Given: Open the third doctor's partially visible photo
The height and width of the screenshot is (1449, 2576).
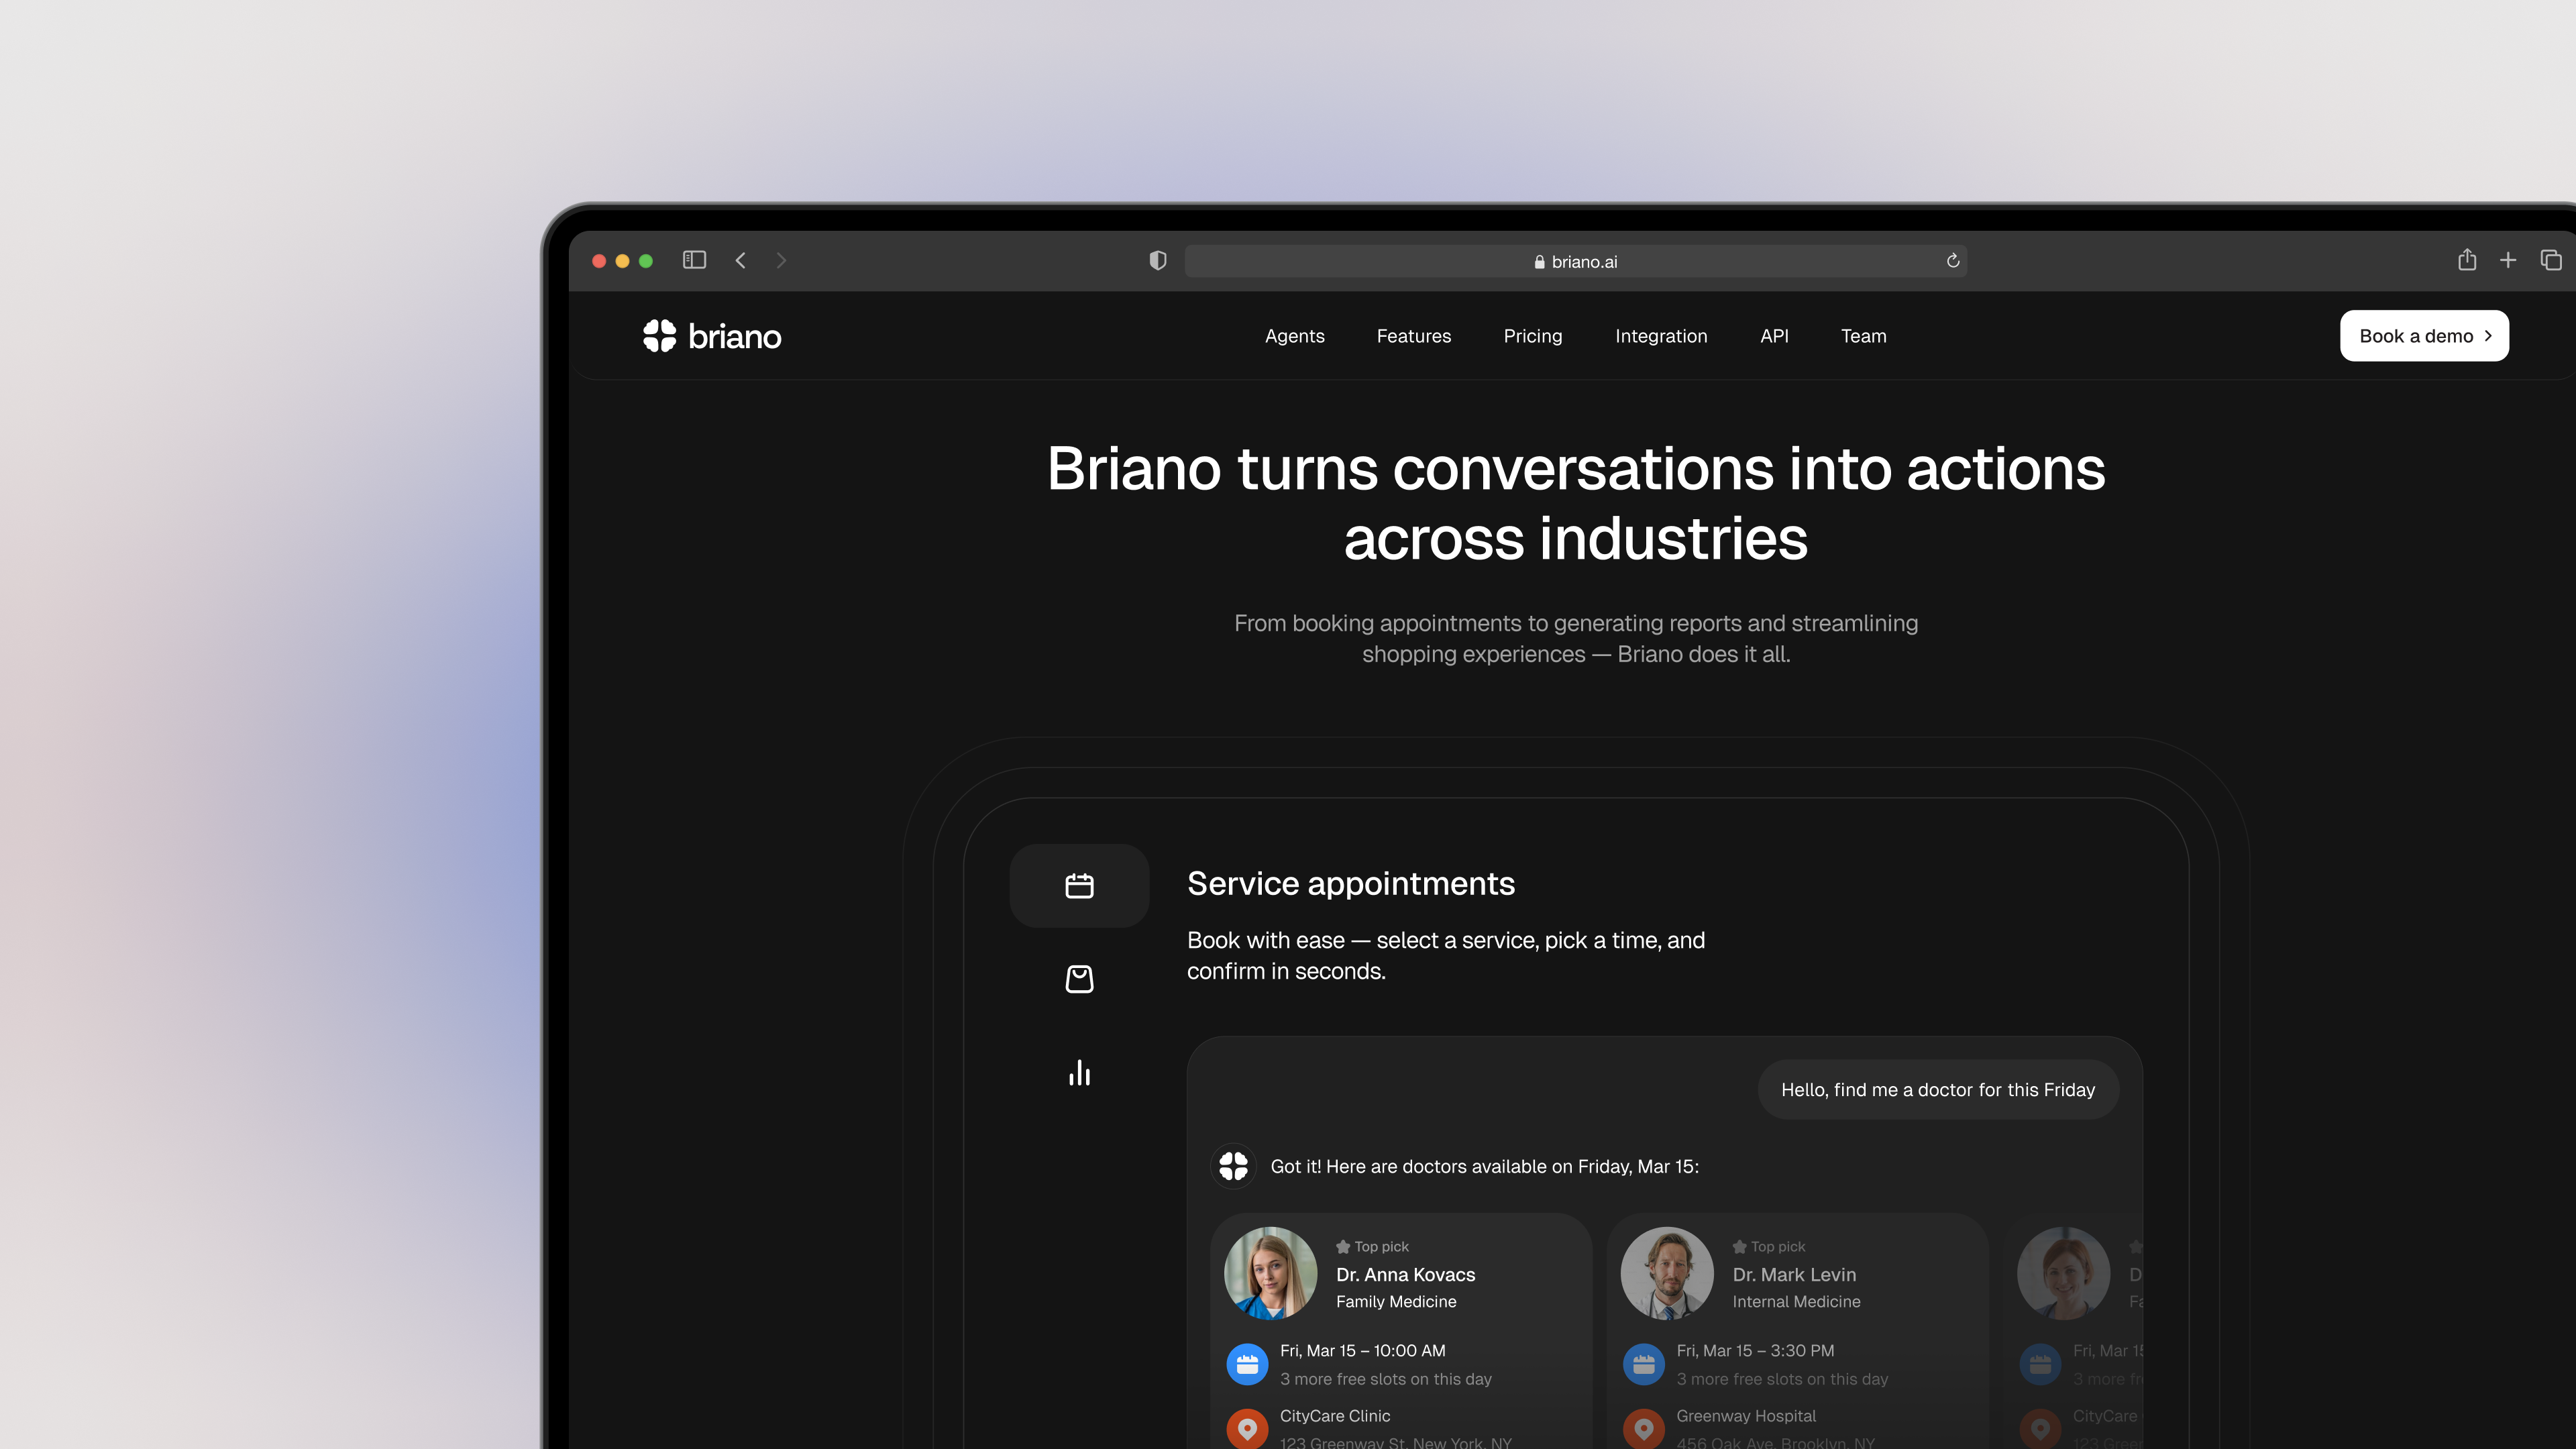Looking at the screenshot, I should click(2063, 1273).
